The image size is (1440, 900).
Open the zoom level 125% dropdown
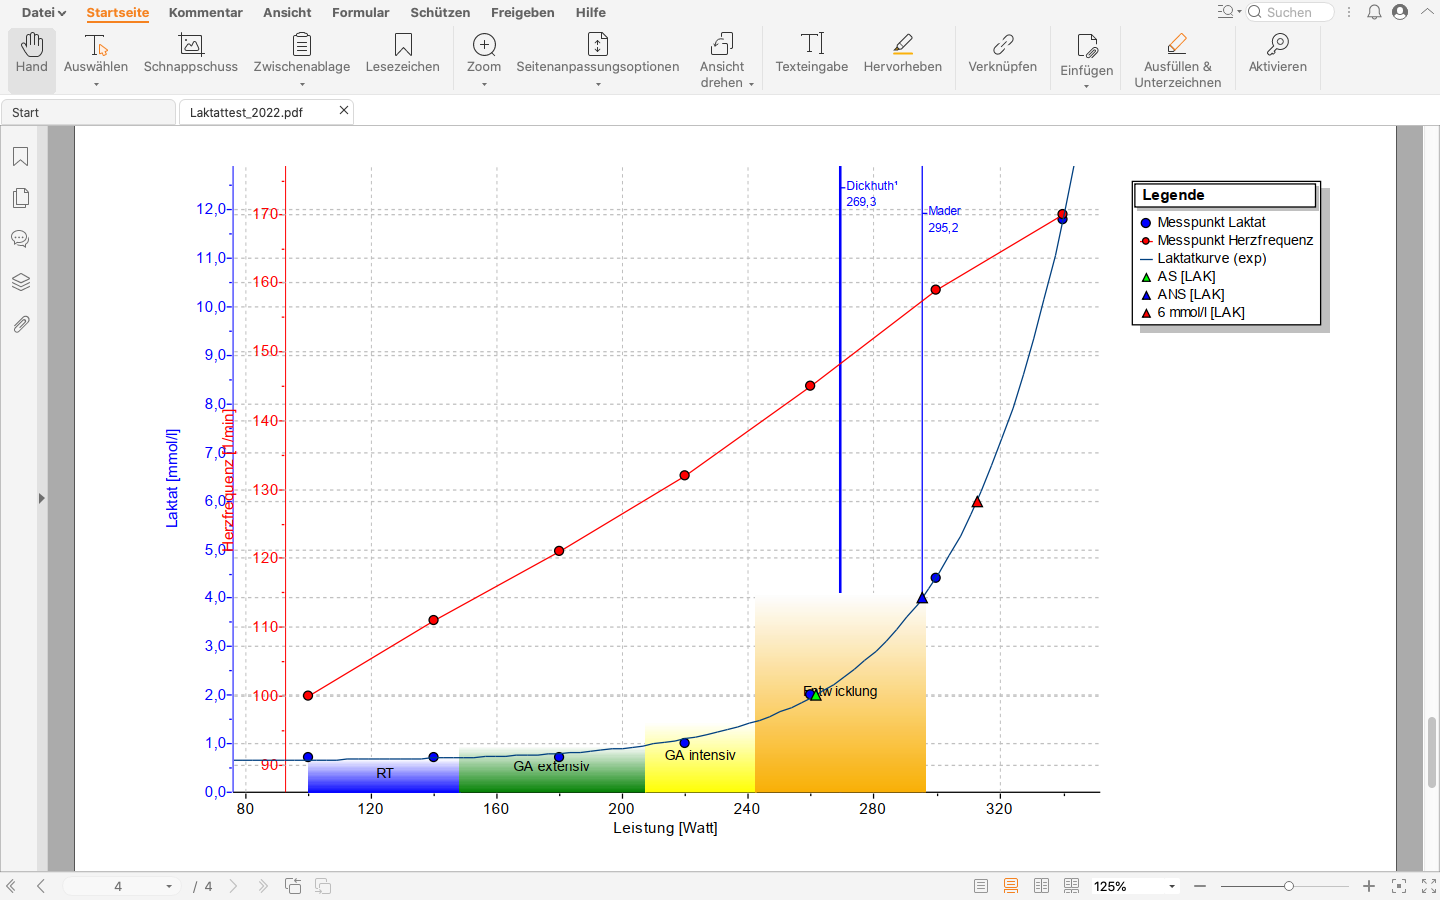pos(1172,886)
